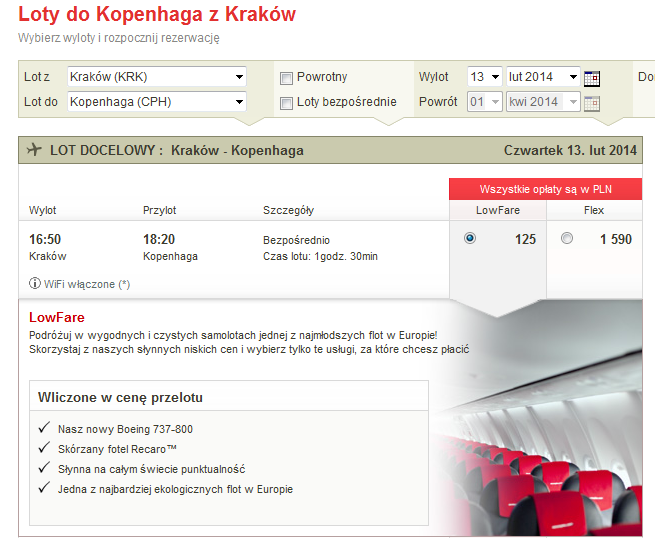Click the 16:50 departure time
The height and width of the screenshot is (538, 655).
click(45, 239)
